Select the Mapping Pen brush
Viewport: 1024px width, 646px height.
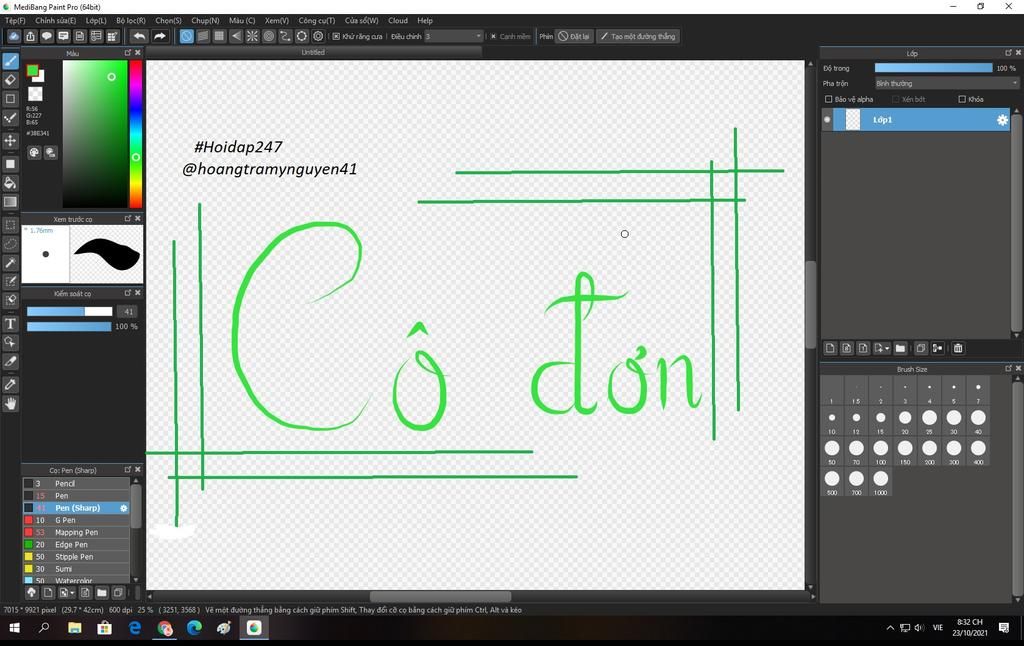coord(76,532)
